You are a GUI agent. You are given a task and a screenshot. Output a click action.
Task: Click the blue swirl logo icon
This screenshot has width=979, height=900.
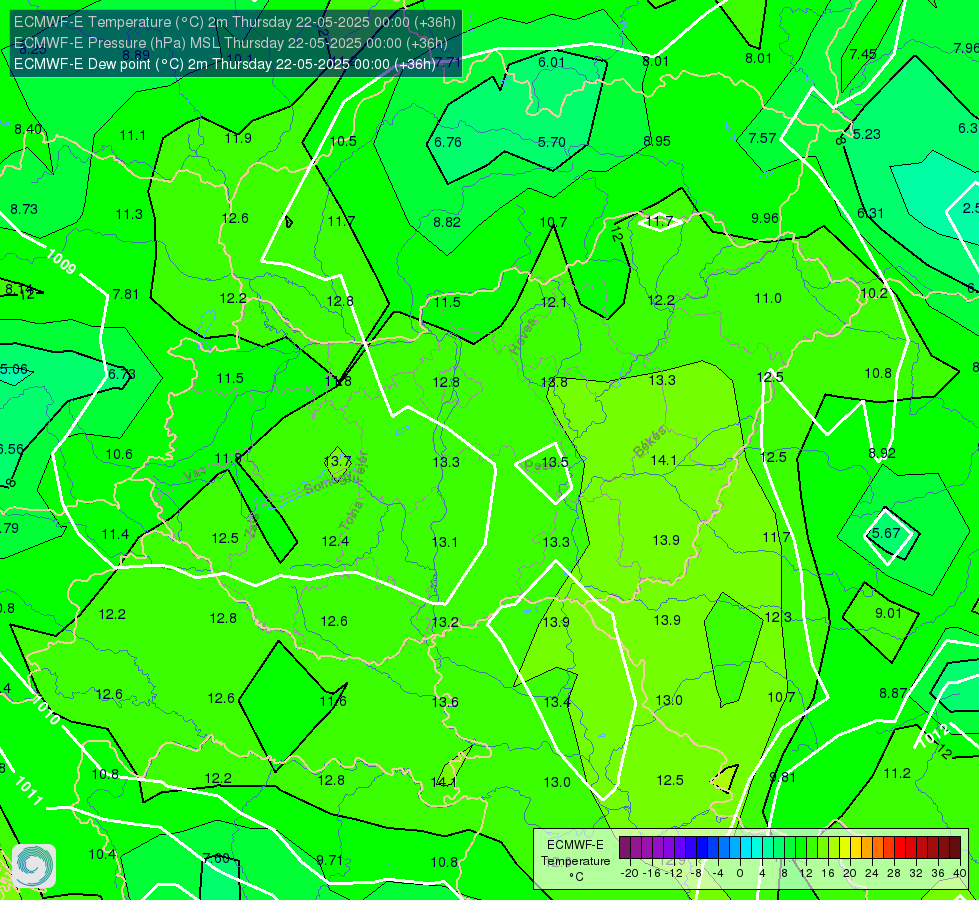pyautogui.click(x=34, y=866)
